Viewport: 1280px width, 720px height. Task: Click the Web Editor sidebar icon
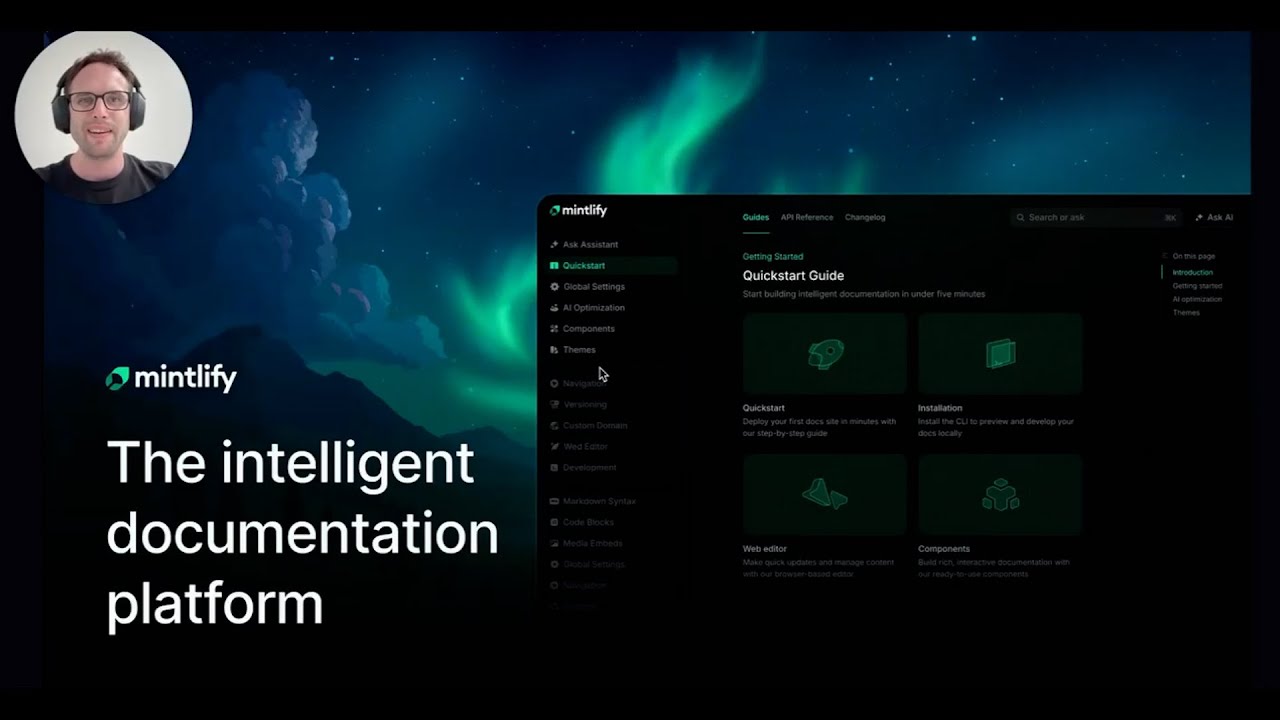click(554, 447)
